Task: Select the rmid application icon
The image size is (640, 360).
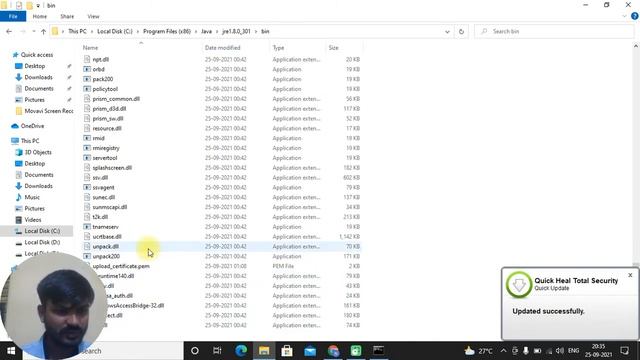Action: click(87, 138)
